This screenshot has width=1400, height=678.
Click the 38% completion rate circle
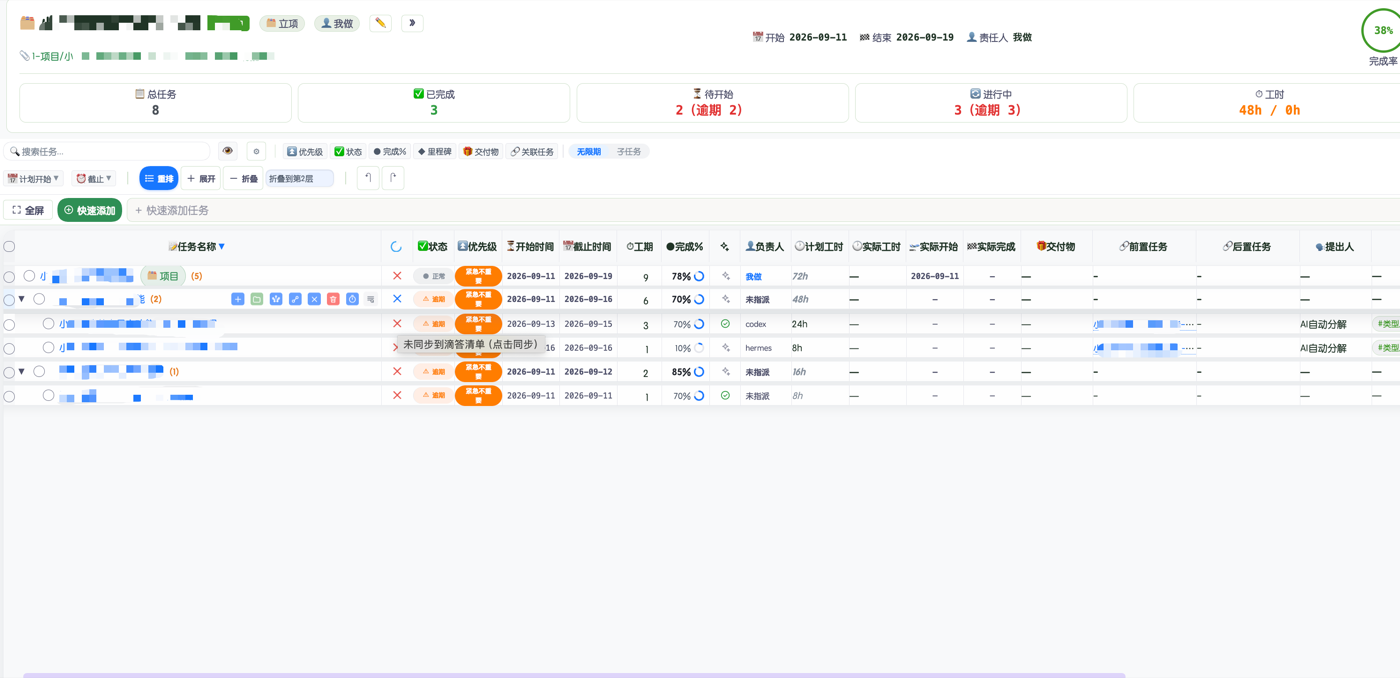pyautogui.click(x=1383, y=31)
